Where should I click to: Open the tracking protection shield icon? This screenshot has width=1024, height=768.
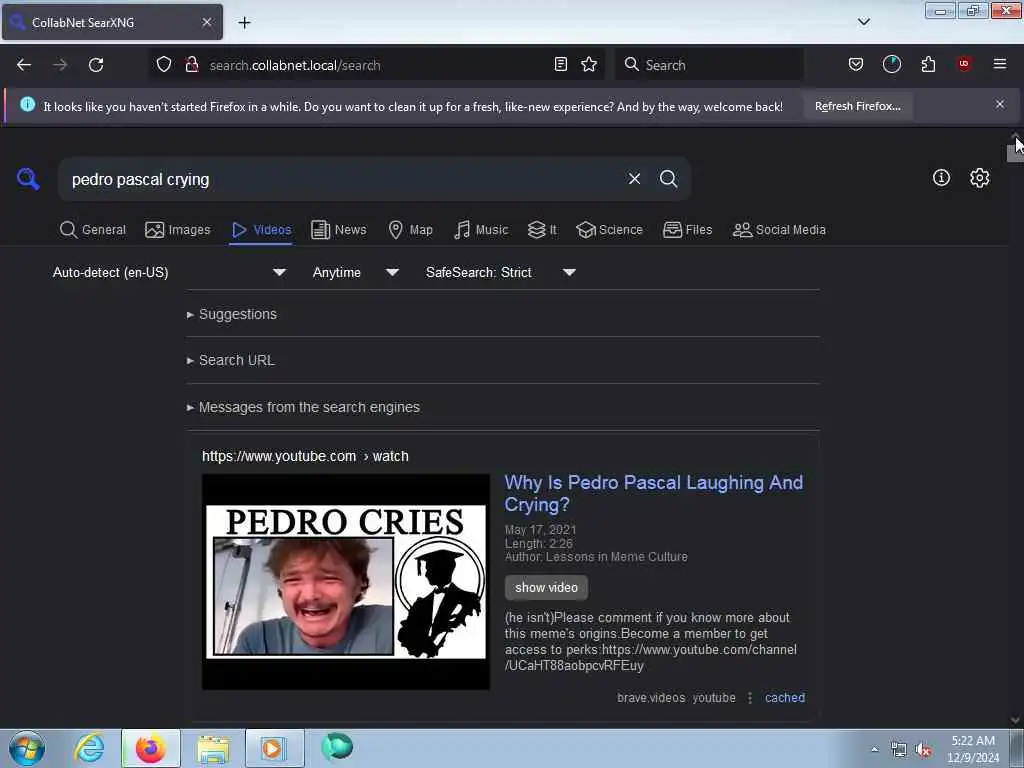tap(164, 65)
